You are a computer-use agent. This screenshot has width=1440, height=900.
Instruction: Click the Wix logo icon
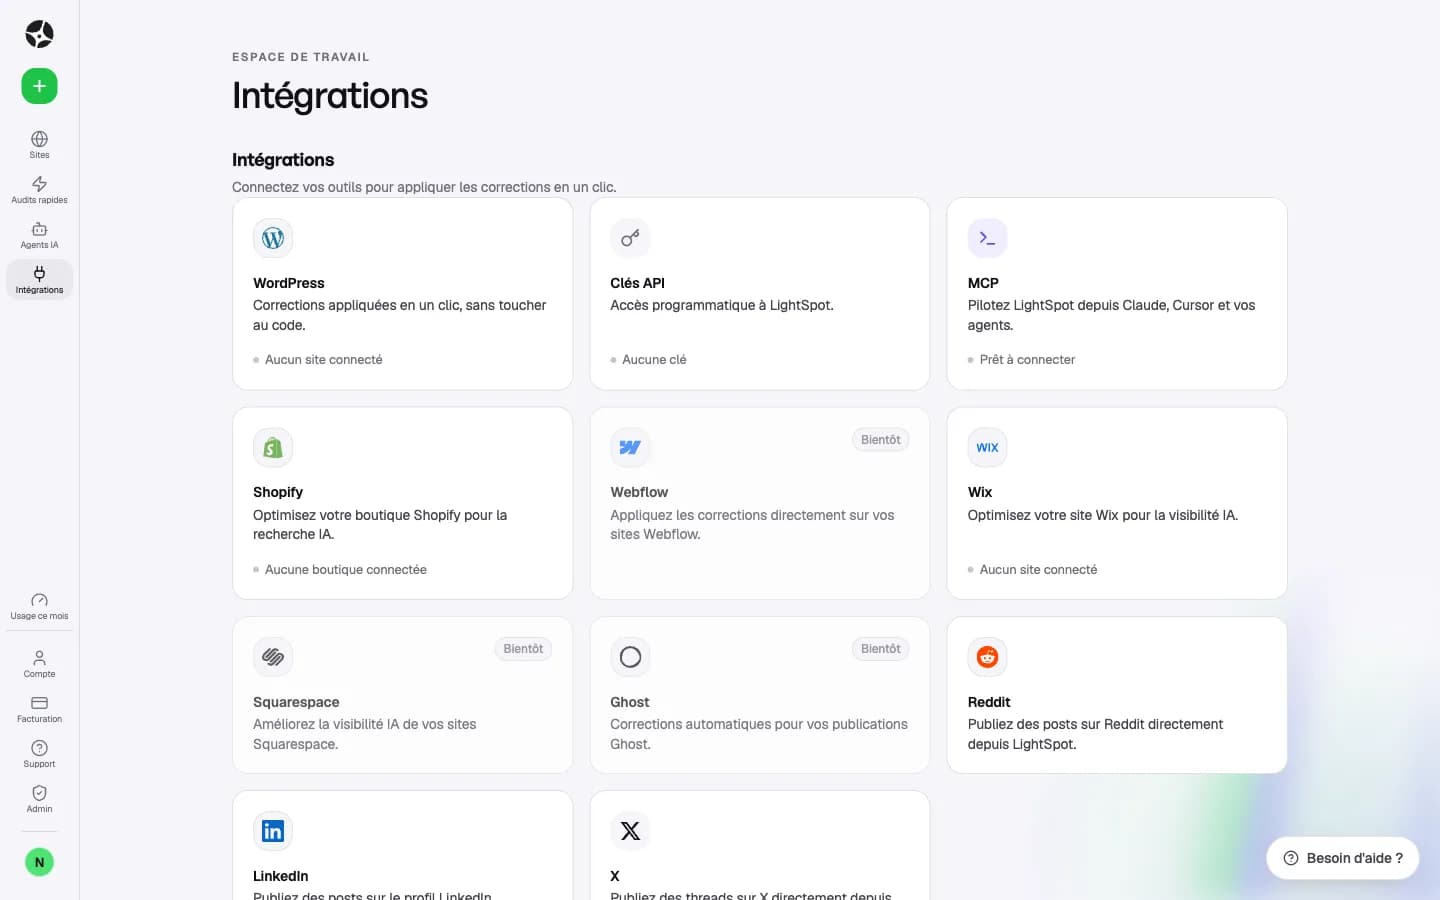point(987,448)
